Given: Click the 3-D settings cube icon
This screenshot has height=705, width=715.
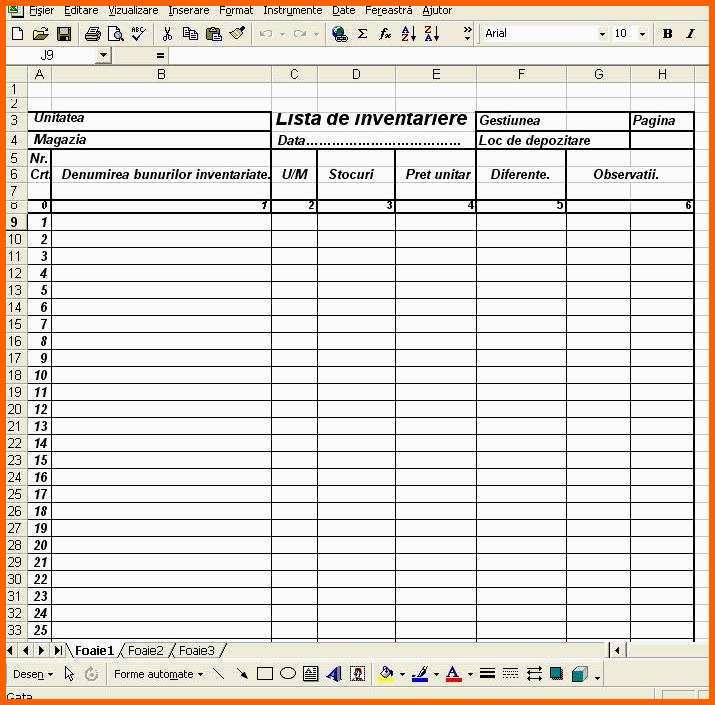Looking at the screenshot, I should 580,674.
